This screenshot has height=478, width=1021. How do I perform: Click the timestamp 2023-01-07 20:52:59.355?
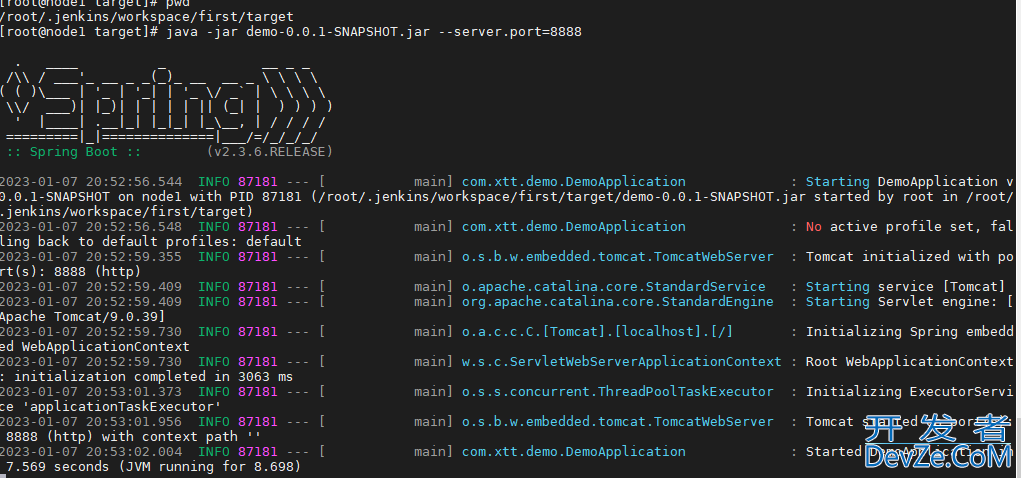pos(91,257)
